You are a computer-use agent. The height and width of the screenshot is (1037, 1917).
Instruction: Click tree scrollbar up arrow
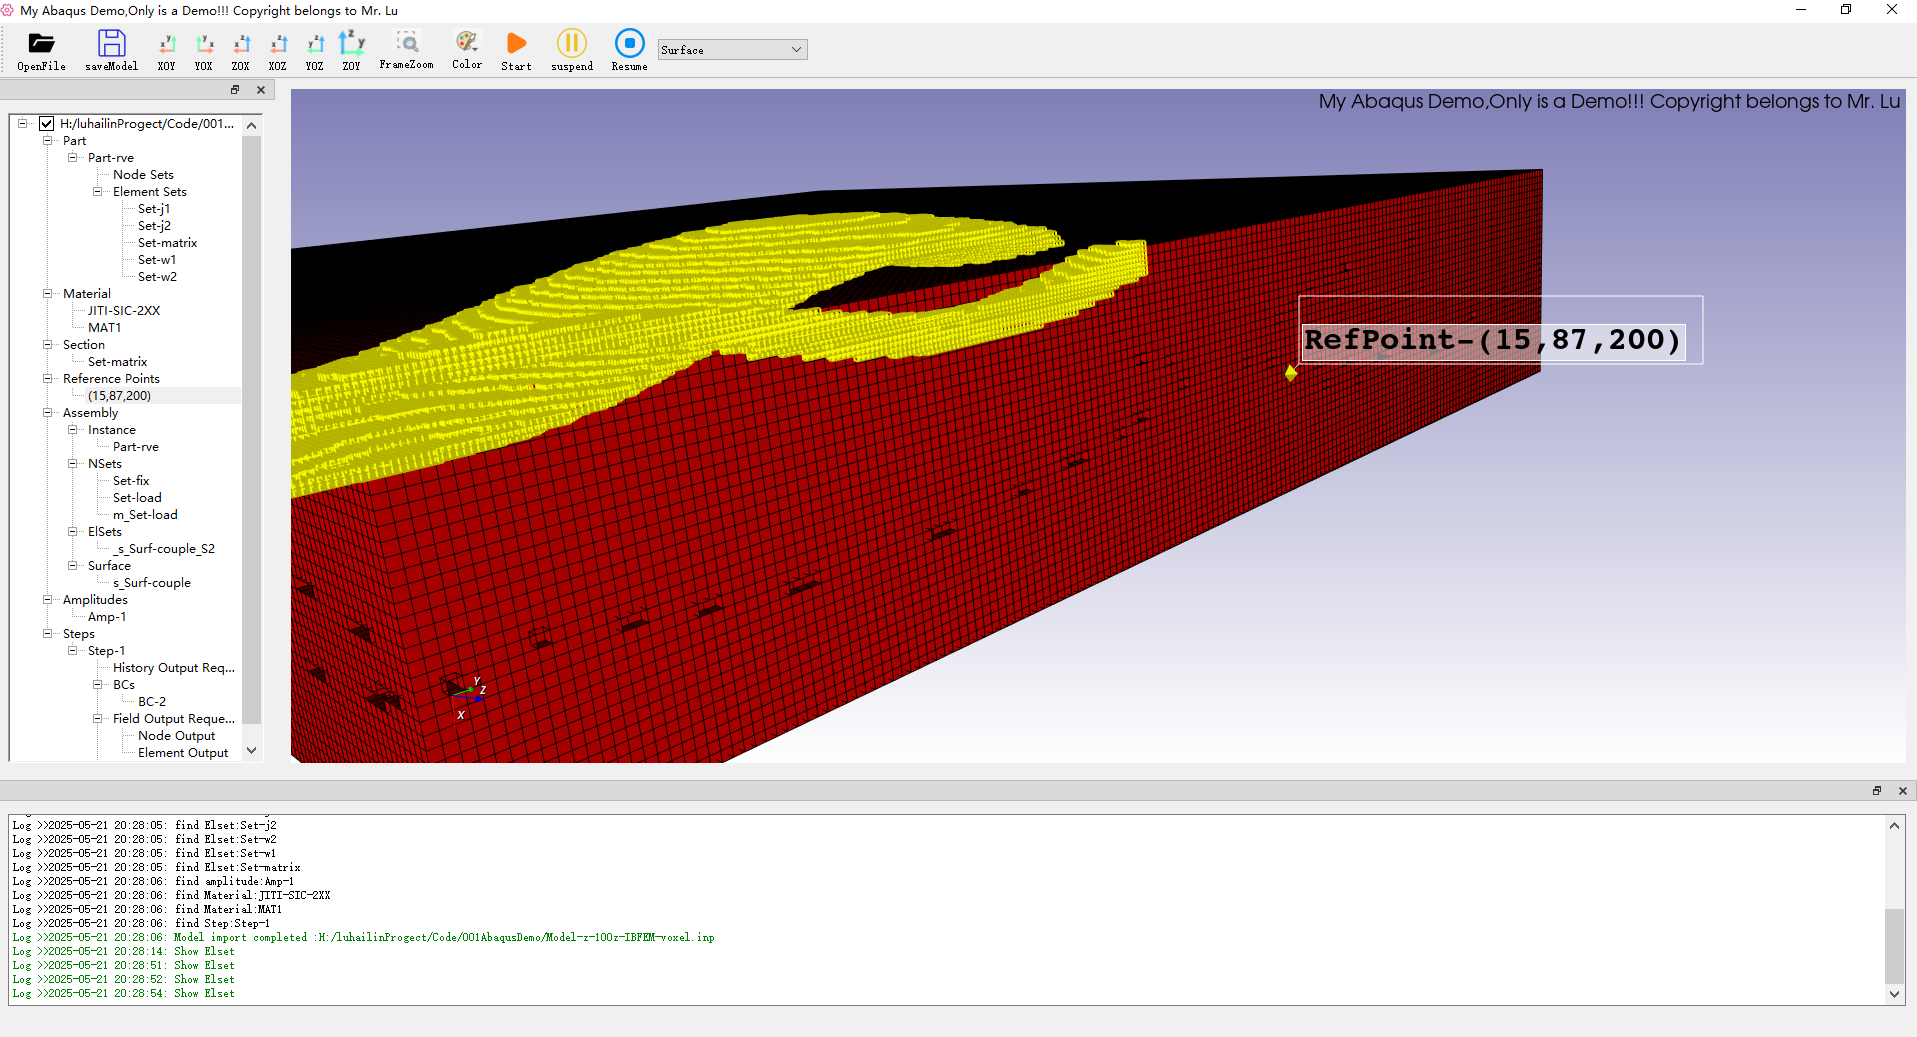pyautogui.click(x=252, y=125)
